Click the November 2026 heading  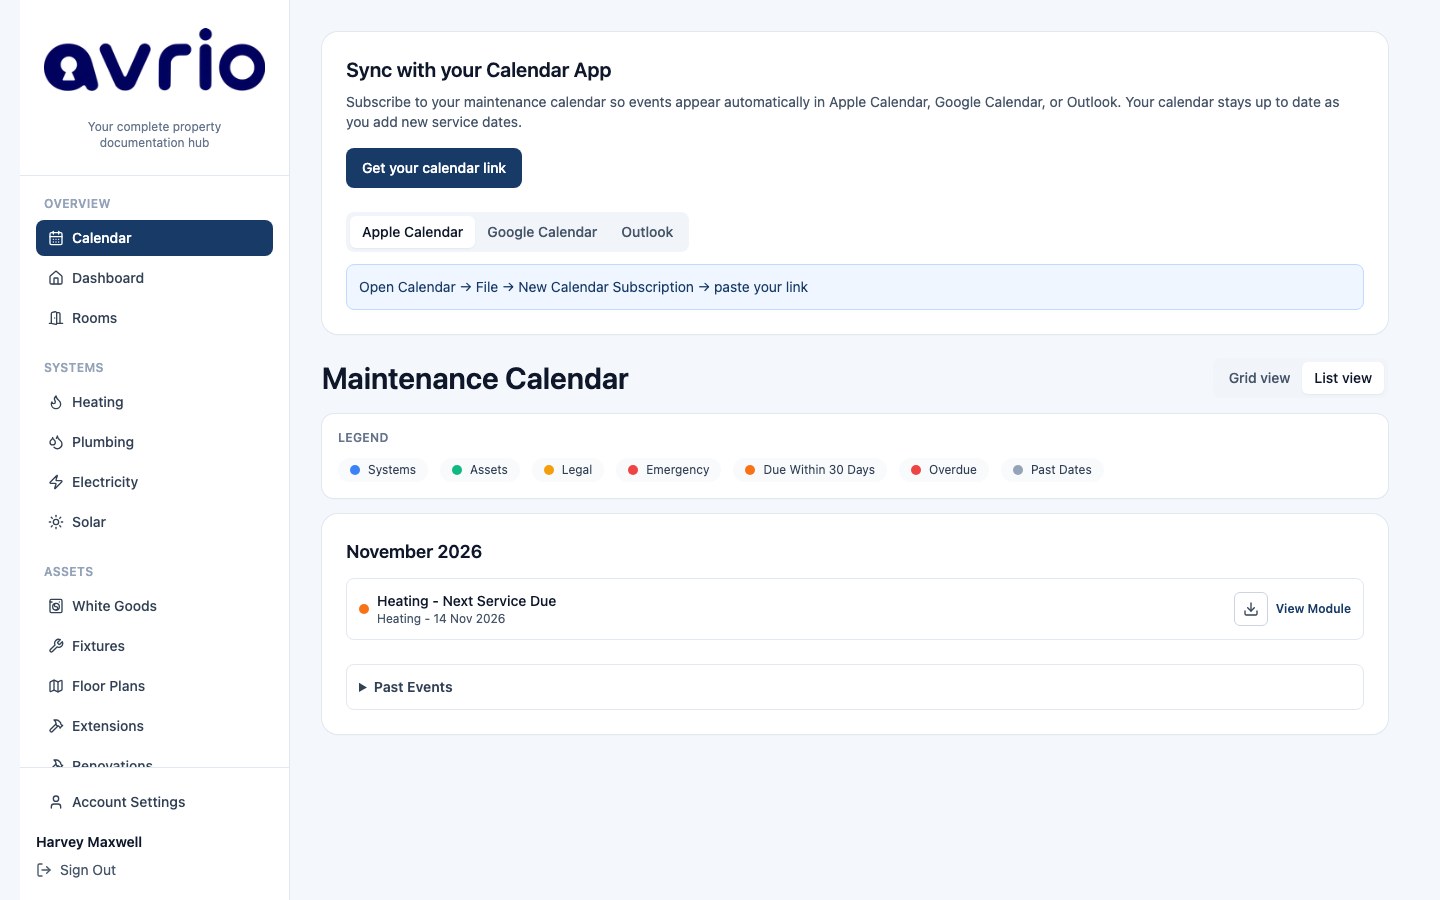pos(414,552)
